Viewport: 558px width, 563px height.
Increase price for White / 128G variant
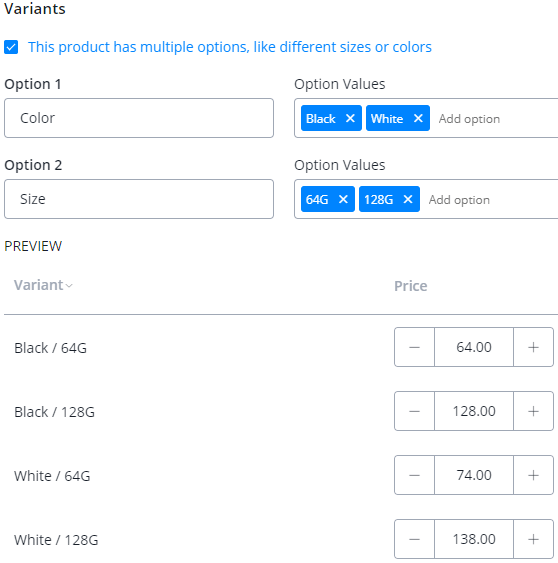(x=533, y=539)
